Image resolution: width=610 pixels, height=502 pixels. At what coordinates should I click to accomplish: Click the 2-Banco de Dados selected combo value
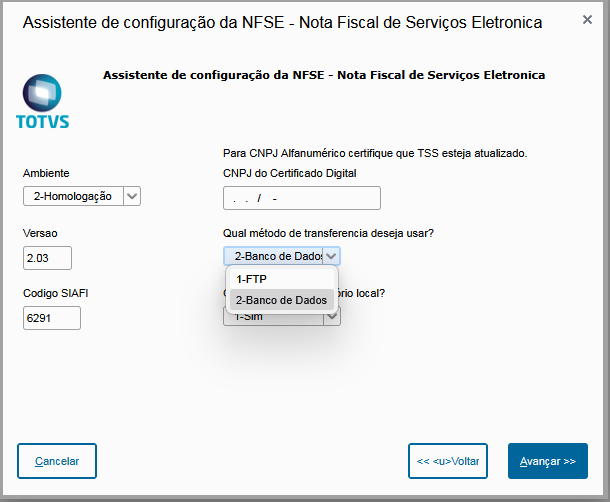272,256
